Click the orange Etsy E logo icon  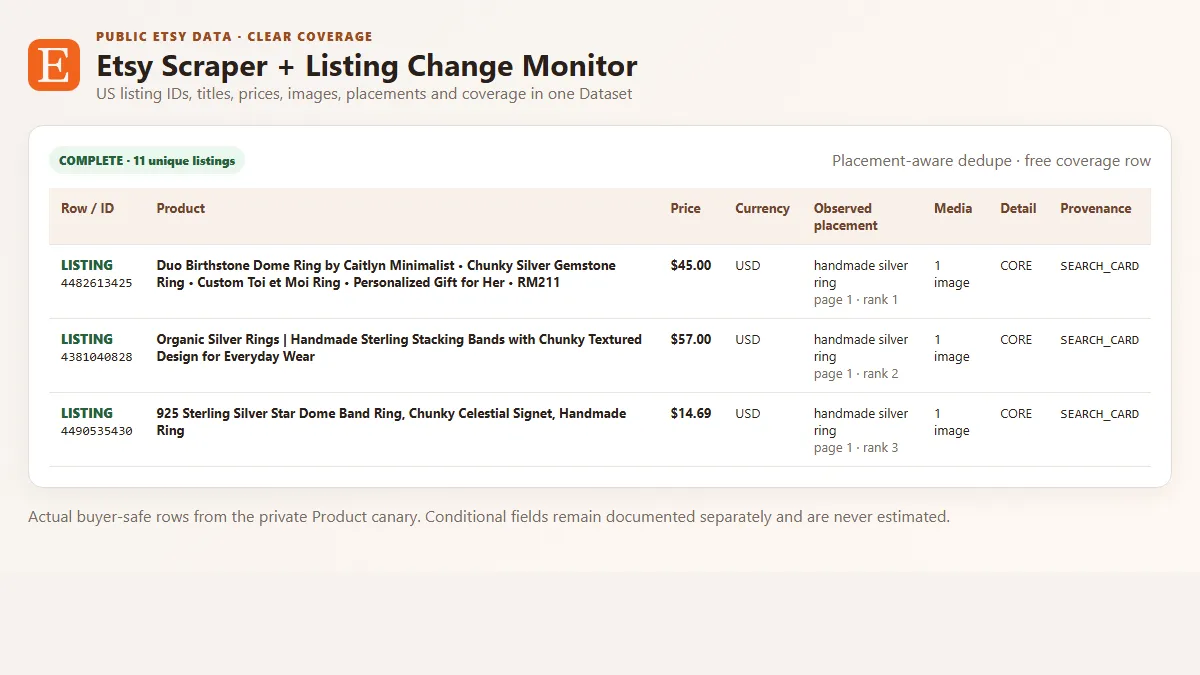pos(54,65)
